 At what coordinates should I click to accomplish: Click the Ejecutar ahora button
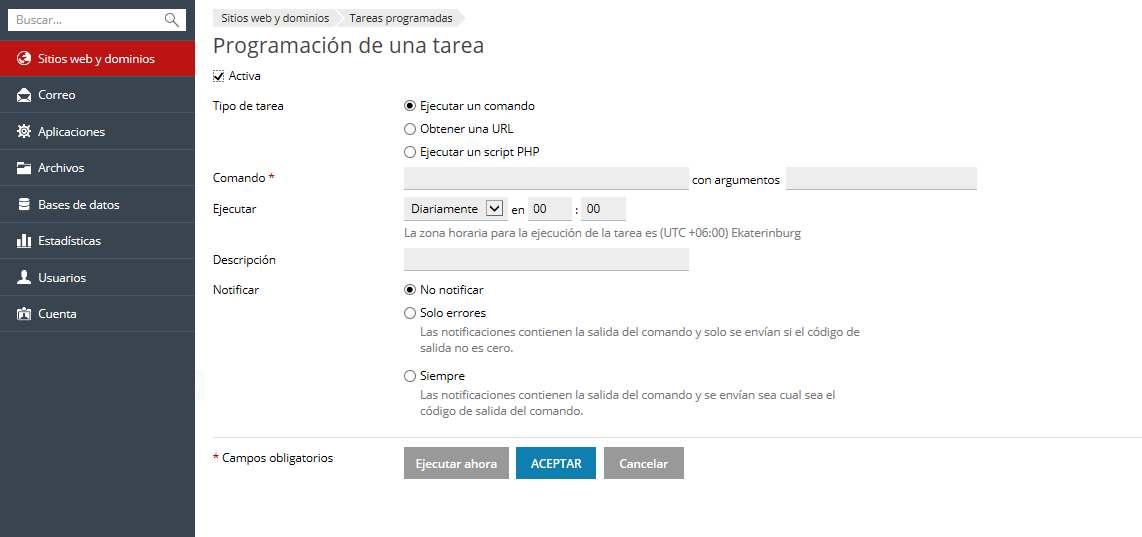(456, 463)
